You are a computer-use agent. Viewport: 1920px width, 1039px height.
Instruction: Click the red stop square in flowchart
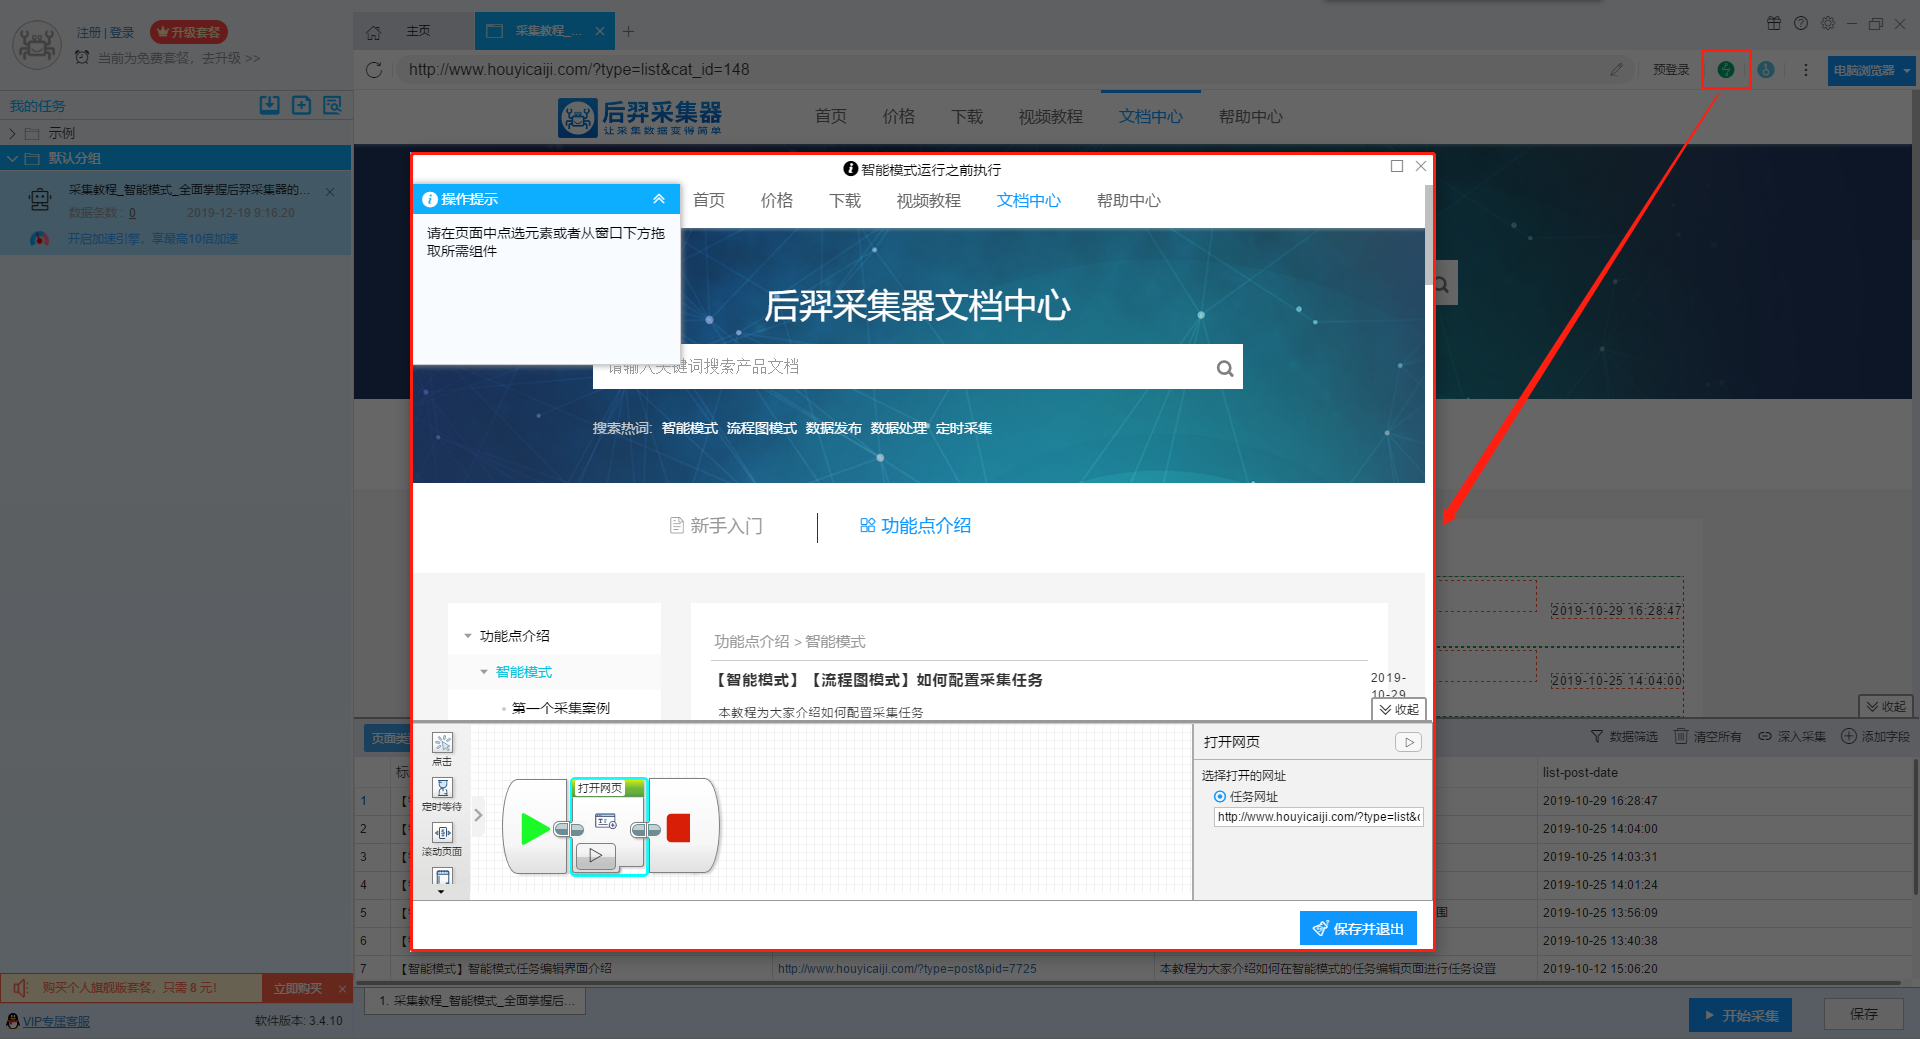pyautogui.click(x=679, y=828)
